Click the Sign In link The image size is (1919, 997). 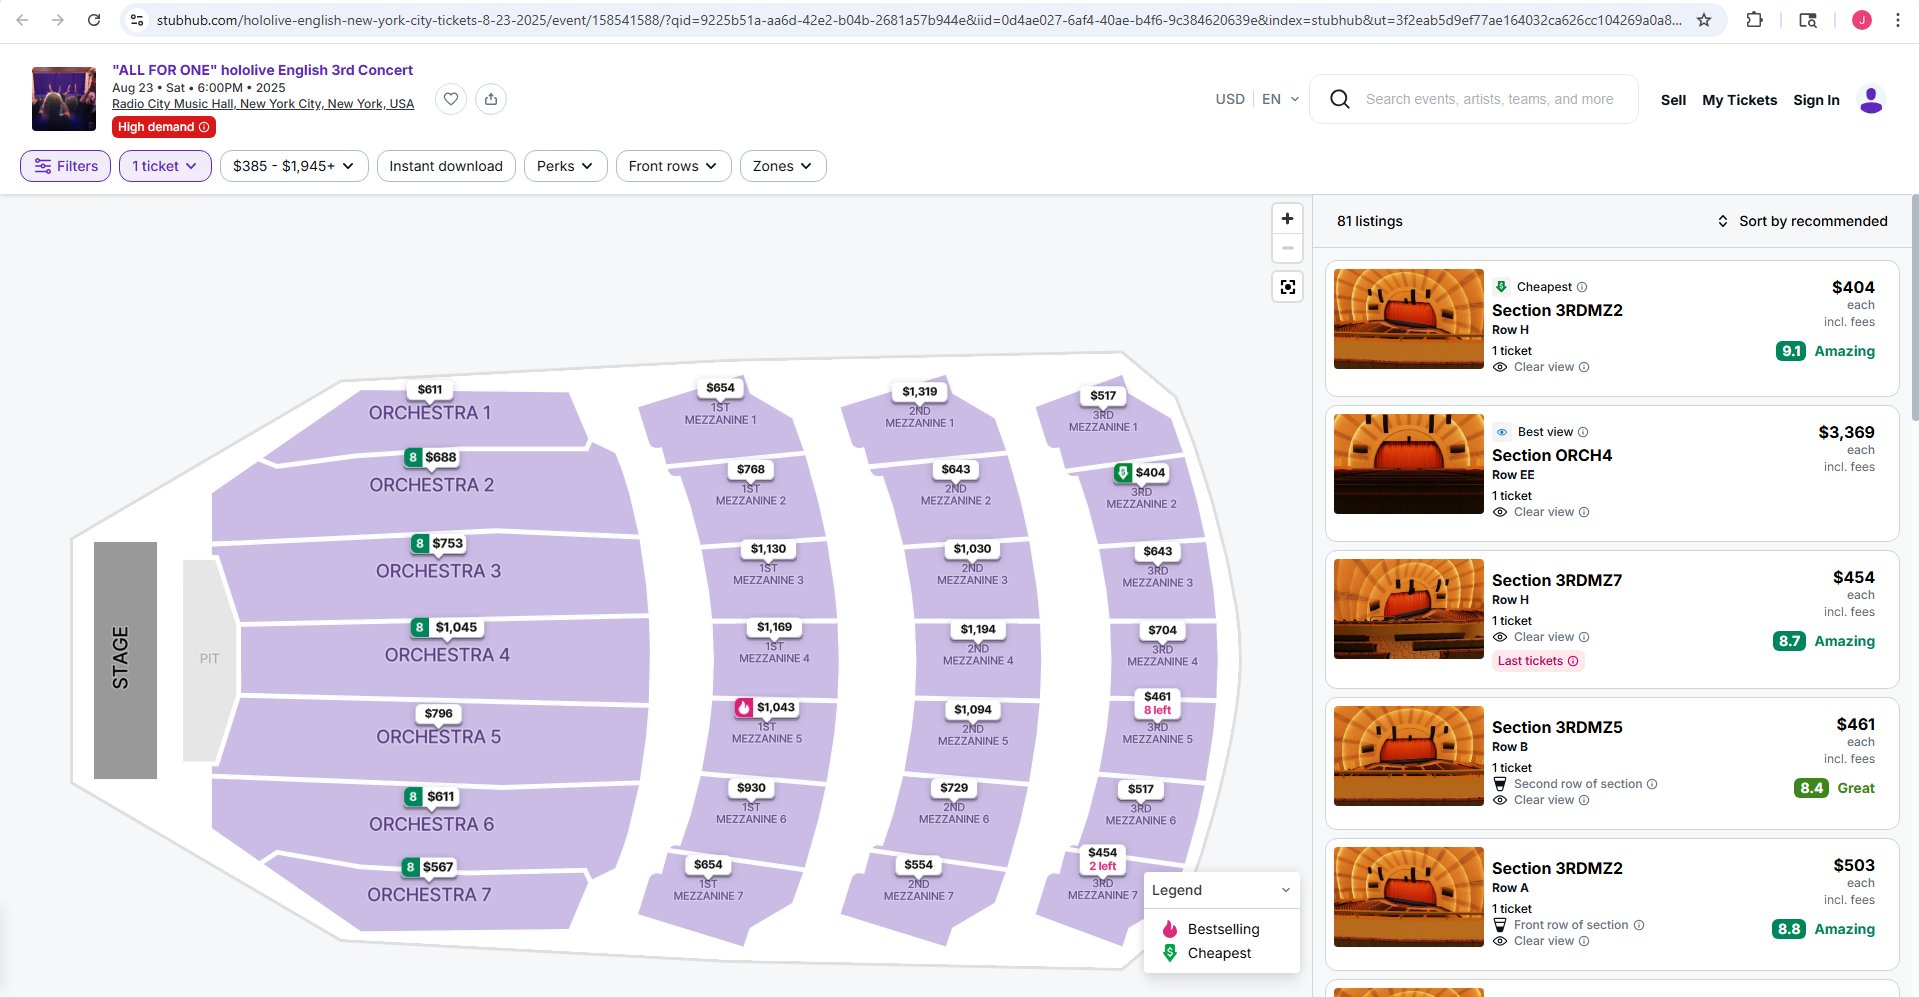coord(1816,100)
